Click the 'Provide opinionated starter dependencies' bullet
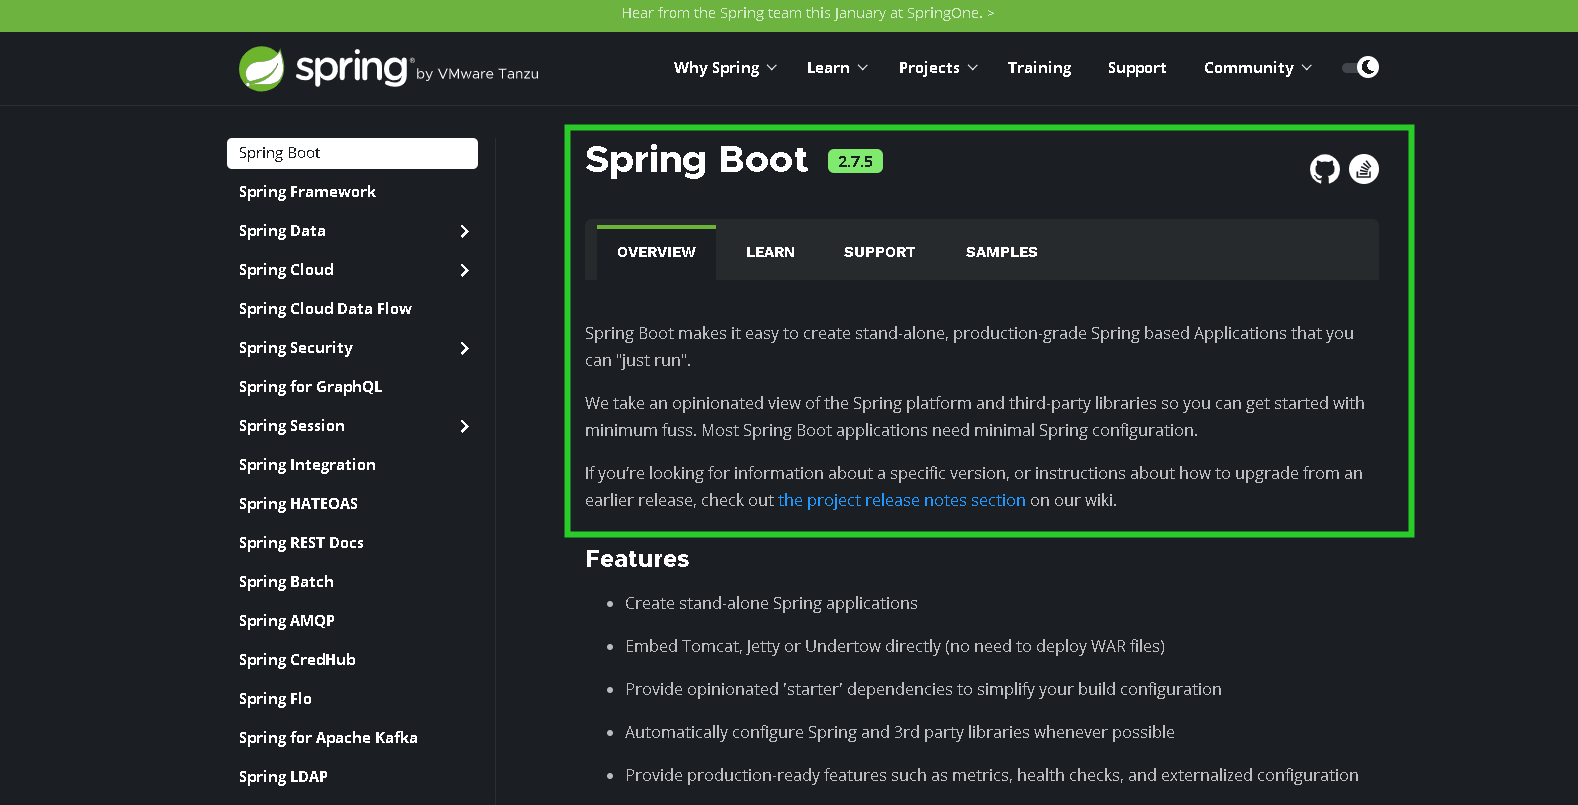This screenshot has width=1578, height=805. pos(923,689)
